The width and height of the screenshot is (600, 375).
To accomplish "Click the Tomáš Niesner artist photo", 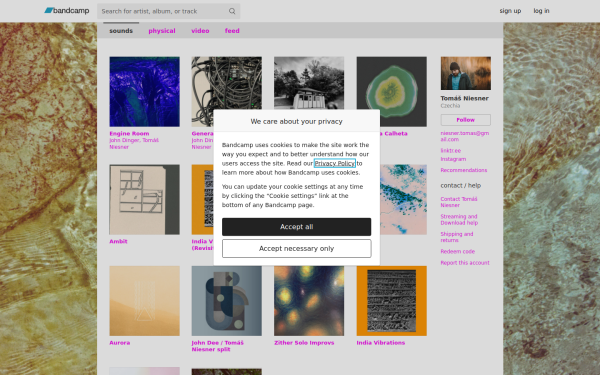I will (466, 73).
